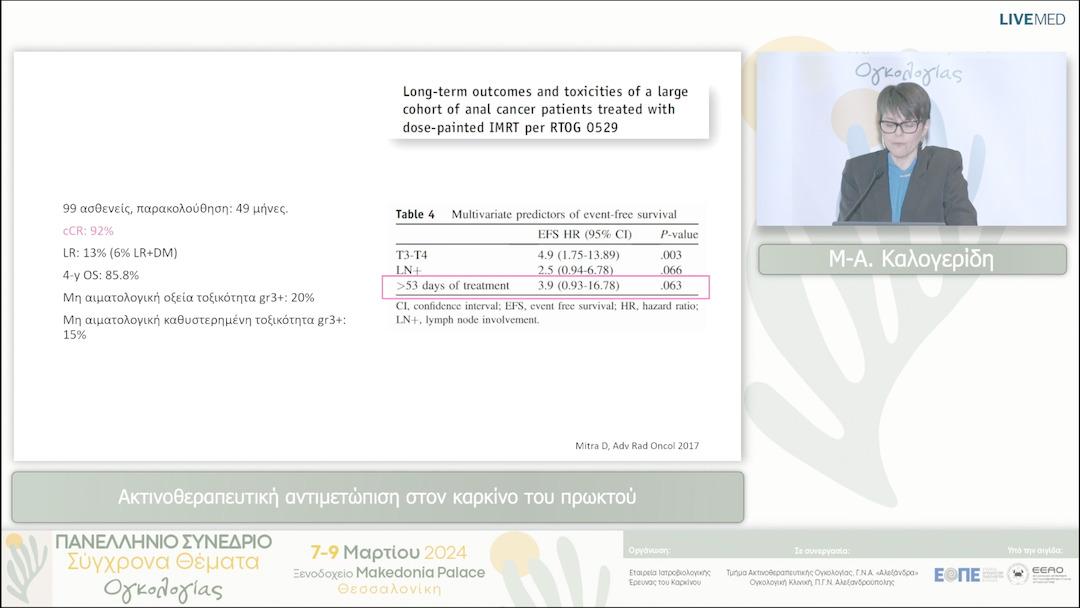Click the 'LR: 13% (6% LR+DM)' line
This screenshot has height=608, width=1080.
point(120,252)
